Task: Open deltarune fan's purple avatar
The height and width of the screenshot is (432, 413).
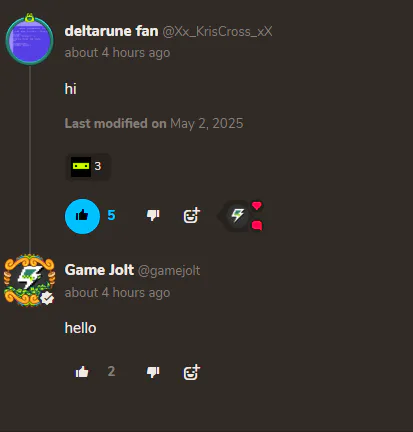Action: 30,40
